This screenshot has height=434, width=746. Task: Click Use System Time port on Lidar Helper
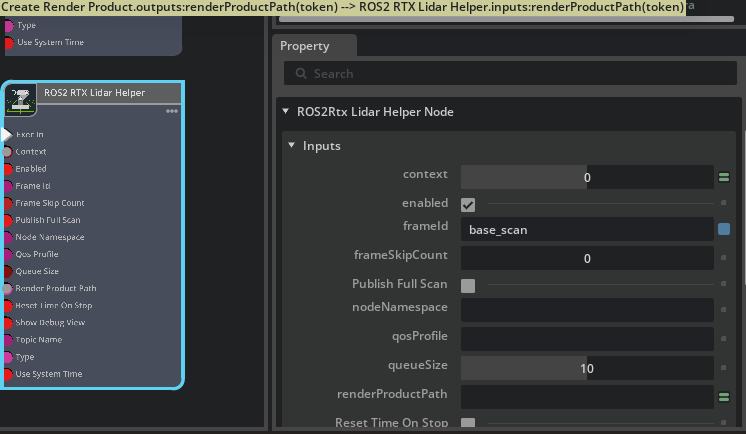tap(8, 374)
